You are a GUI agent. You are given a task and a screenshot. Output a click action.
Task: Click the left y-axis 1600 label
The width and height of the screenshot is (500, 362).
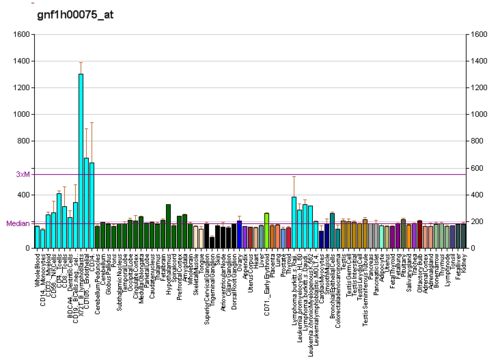[22, 34]
